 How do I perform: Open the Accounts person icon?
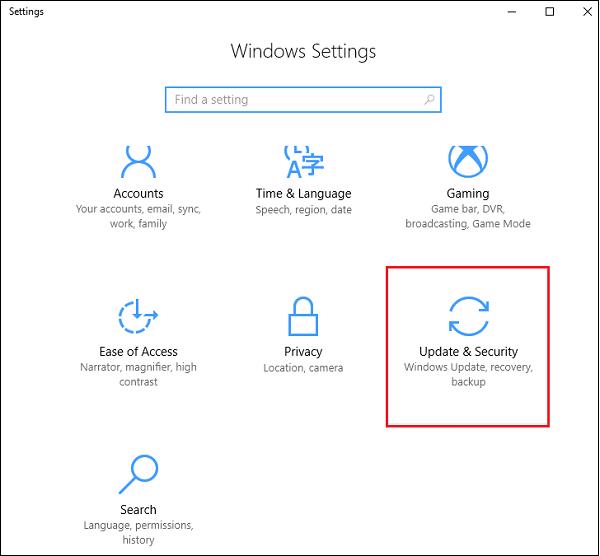(138, 162)
